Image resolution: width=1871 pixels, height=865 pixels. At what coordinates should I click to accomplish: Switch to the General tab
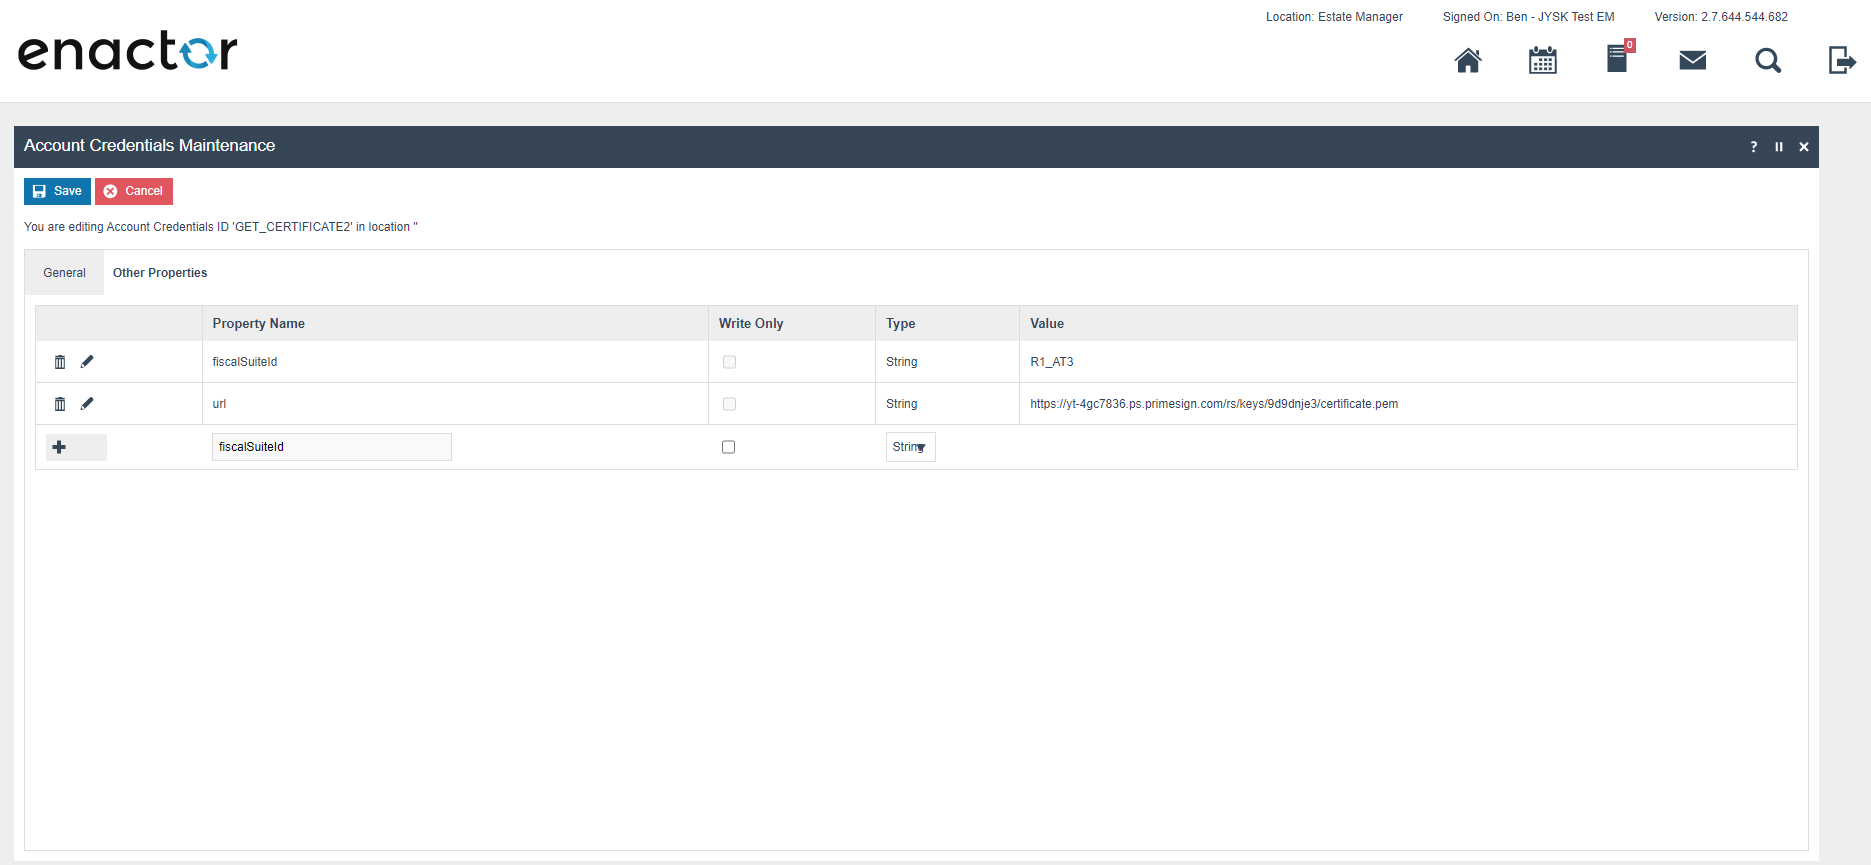point(64,273)
